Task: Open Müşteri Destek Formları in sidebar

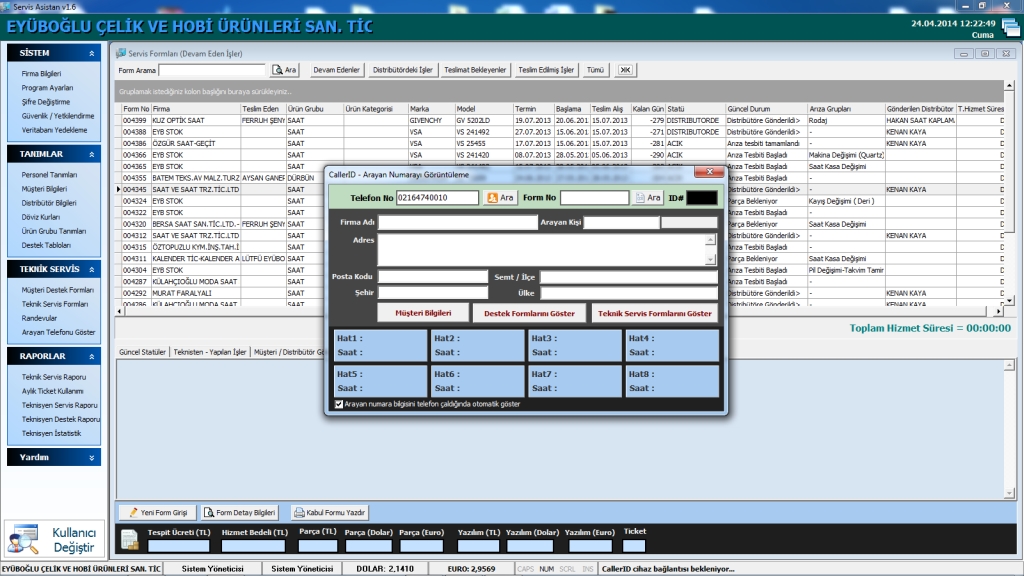Action: coord(57,290)
